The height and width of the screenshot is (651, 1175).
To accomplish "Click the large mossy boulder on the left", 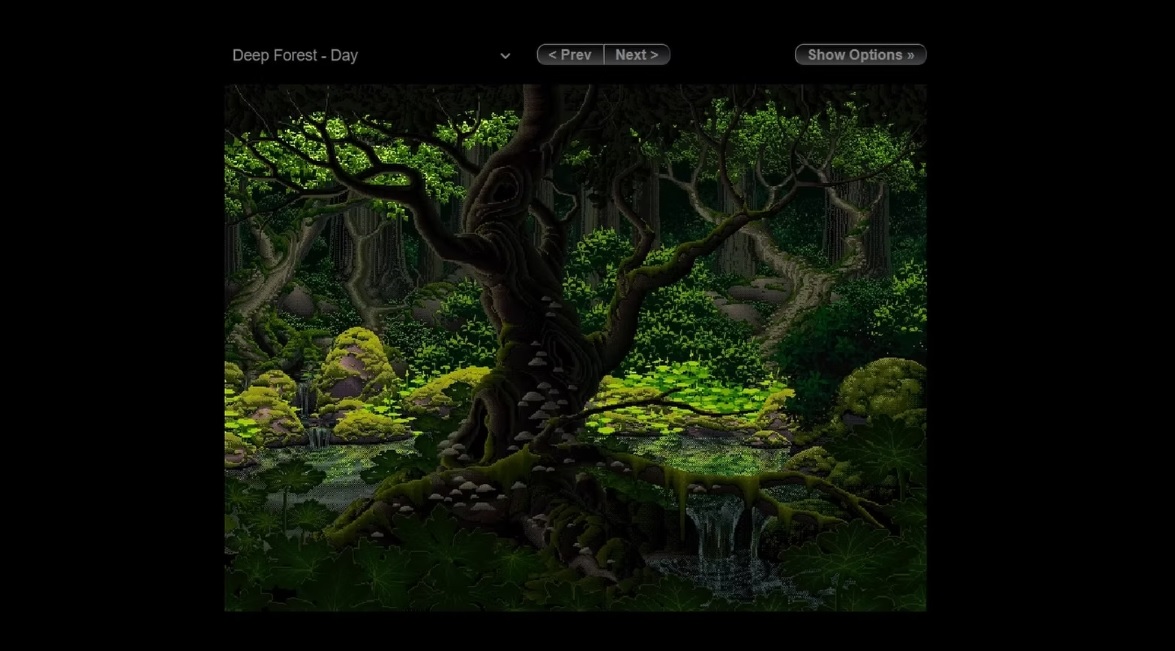I will [x=355, y=365].
